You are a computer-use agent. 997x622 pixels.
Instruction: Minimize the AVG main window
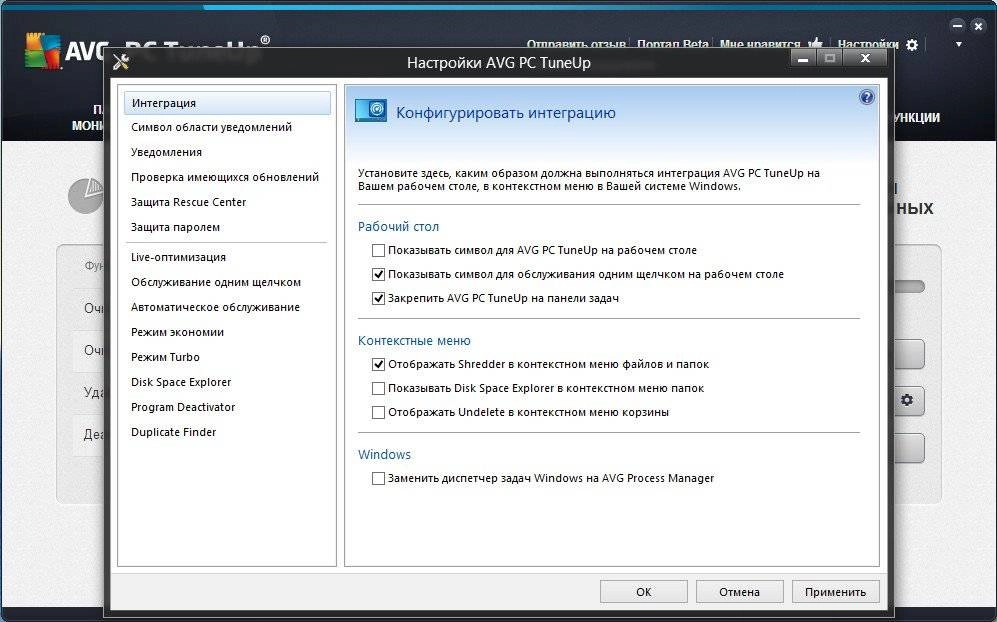click(958, 25)
